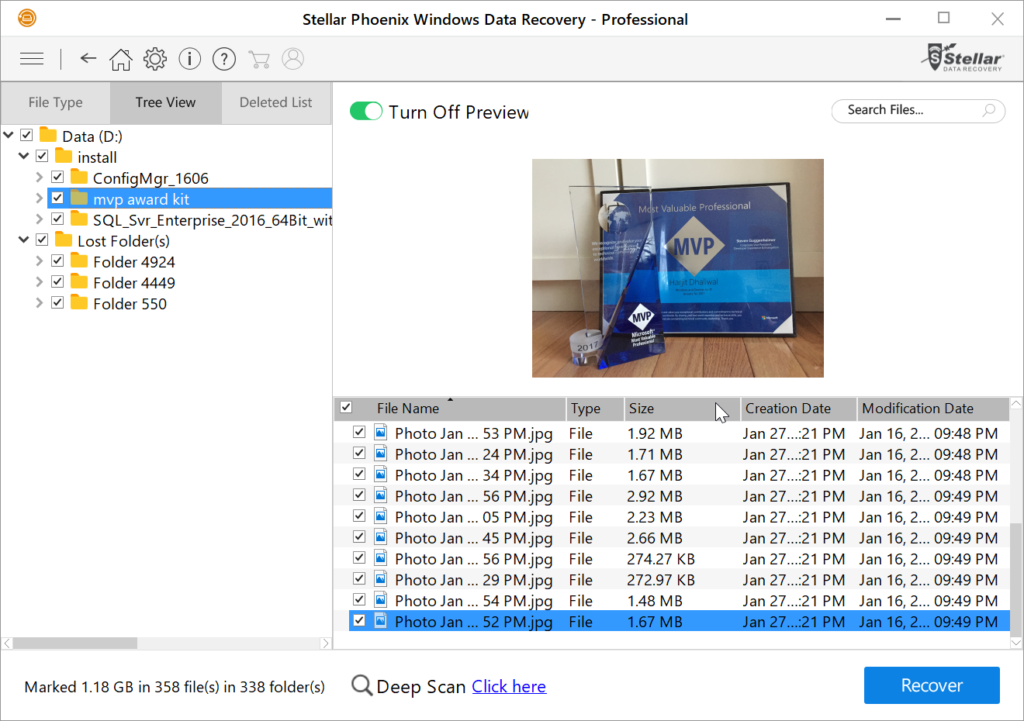Click the shopping cart icon
The image size is (1024, 721).
pos(259,59)
